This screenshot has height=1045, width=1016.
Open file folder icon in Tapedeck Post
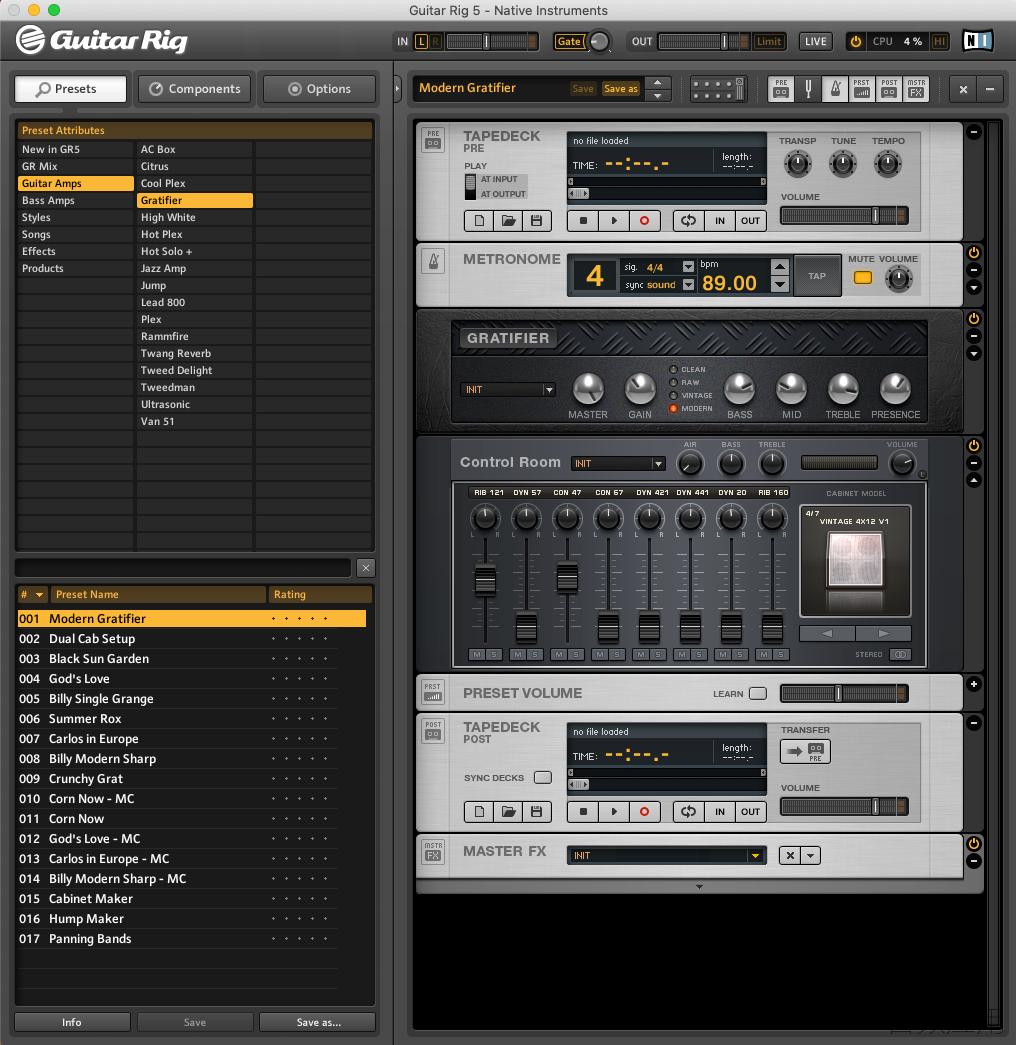[x=508, y=812]
